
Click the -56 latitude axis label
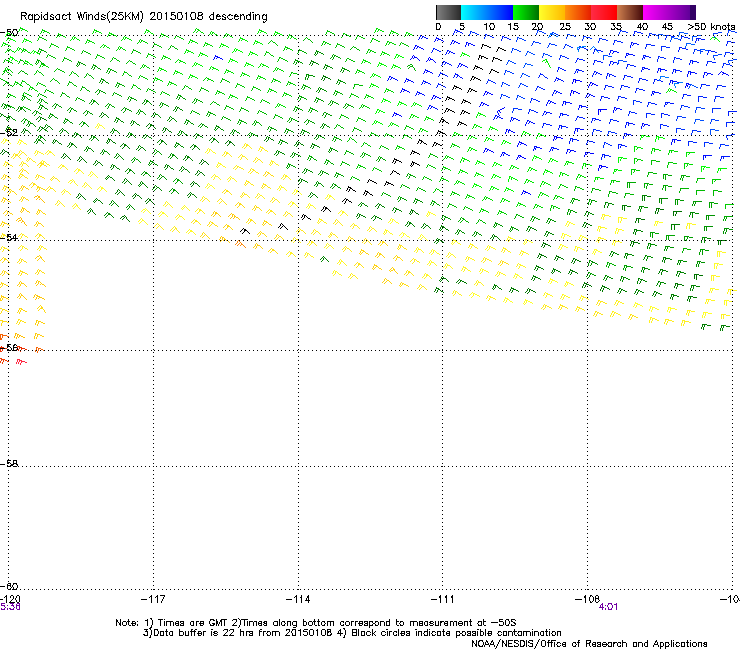(x=9, y=347)
